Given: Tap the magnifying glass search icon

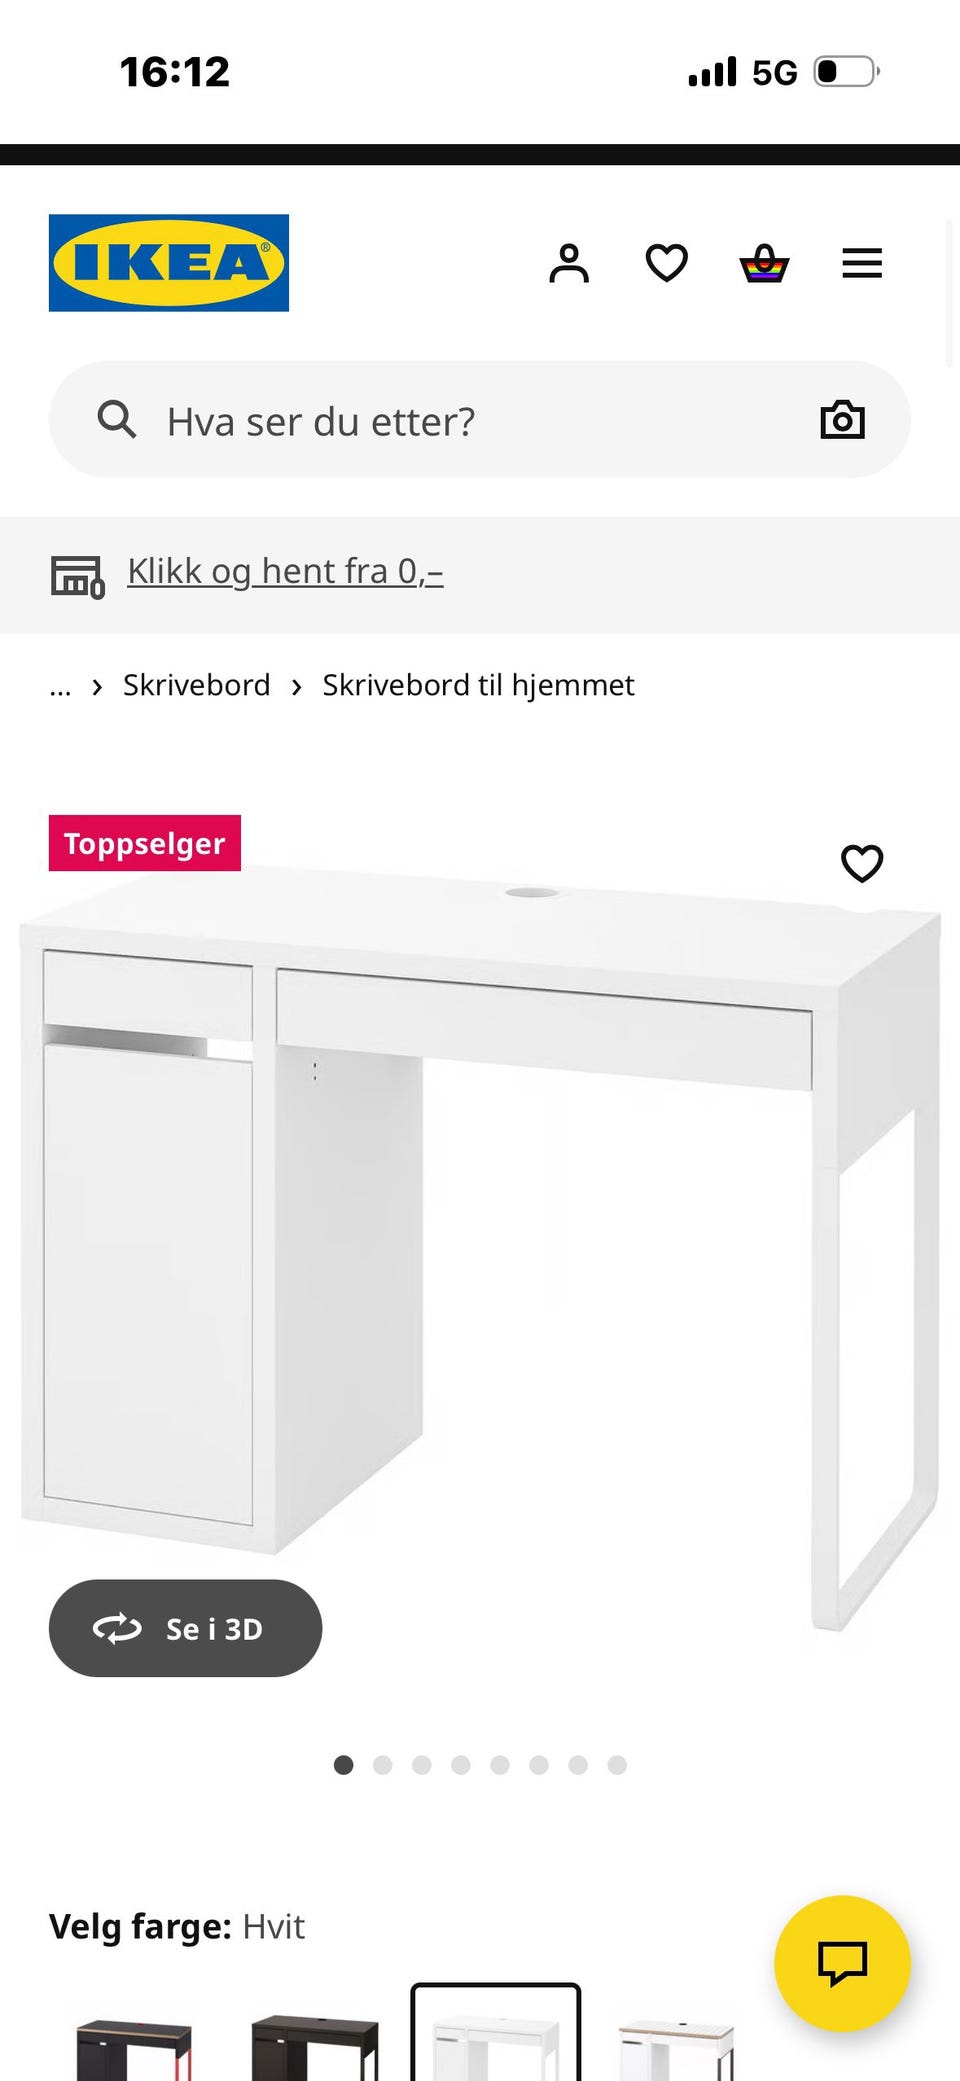Looking at the screenshot, I should pyautogui.click(x=116, y=420).
